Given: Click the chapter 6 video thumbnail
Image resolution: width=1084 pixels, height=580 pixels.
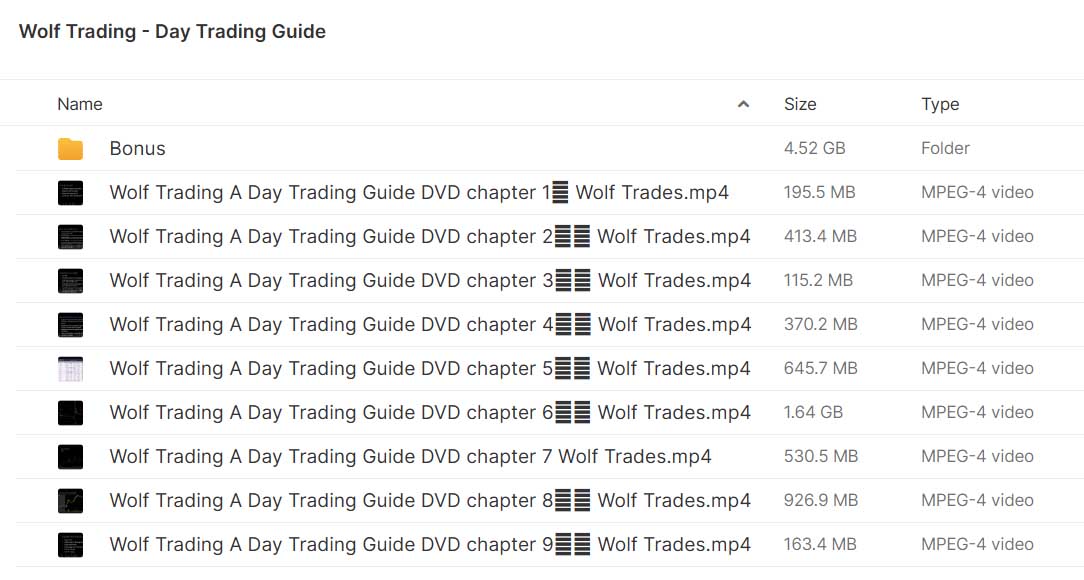Looking at the screenshot, I should [70, 413].
